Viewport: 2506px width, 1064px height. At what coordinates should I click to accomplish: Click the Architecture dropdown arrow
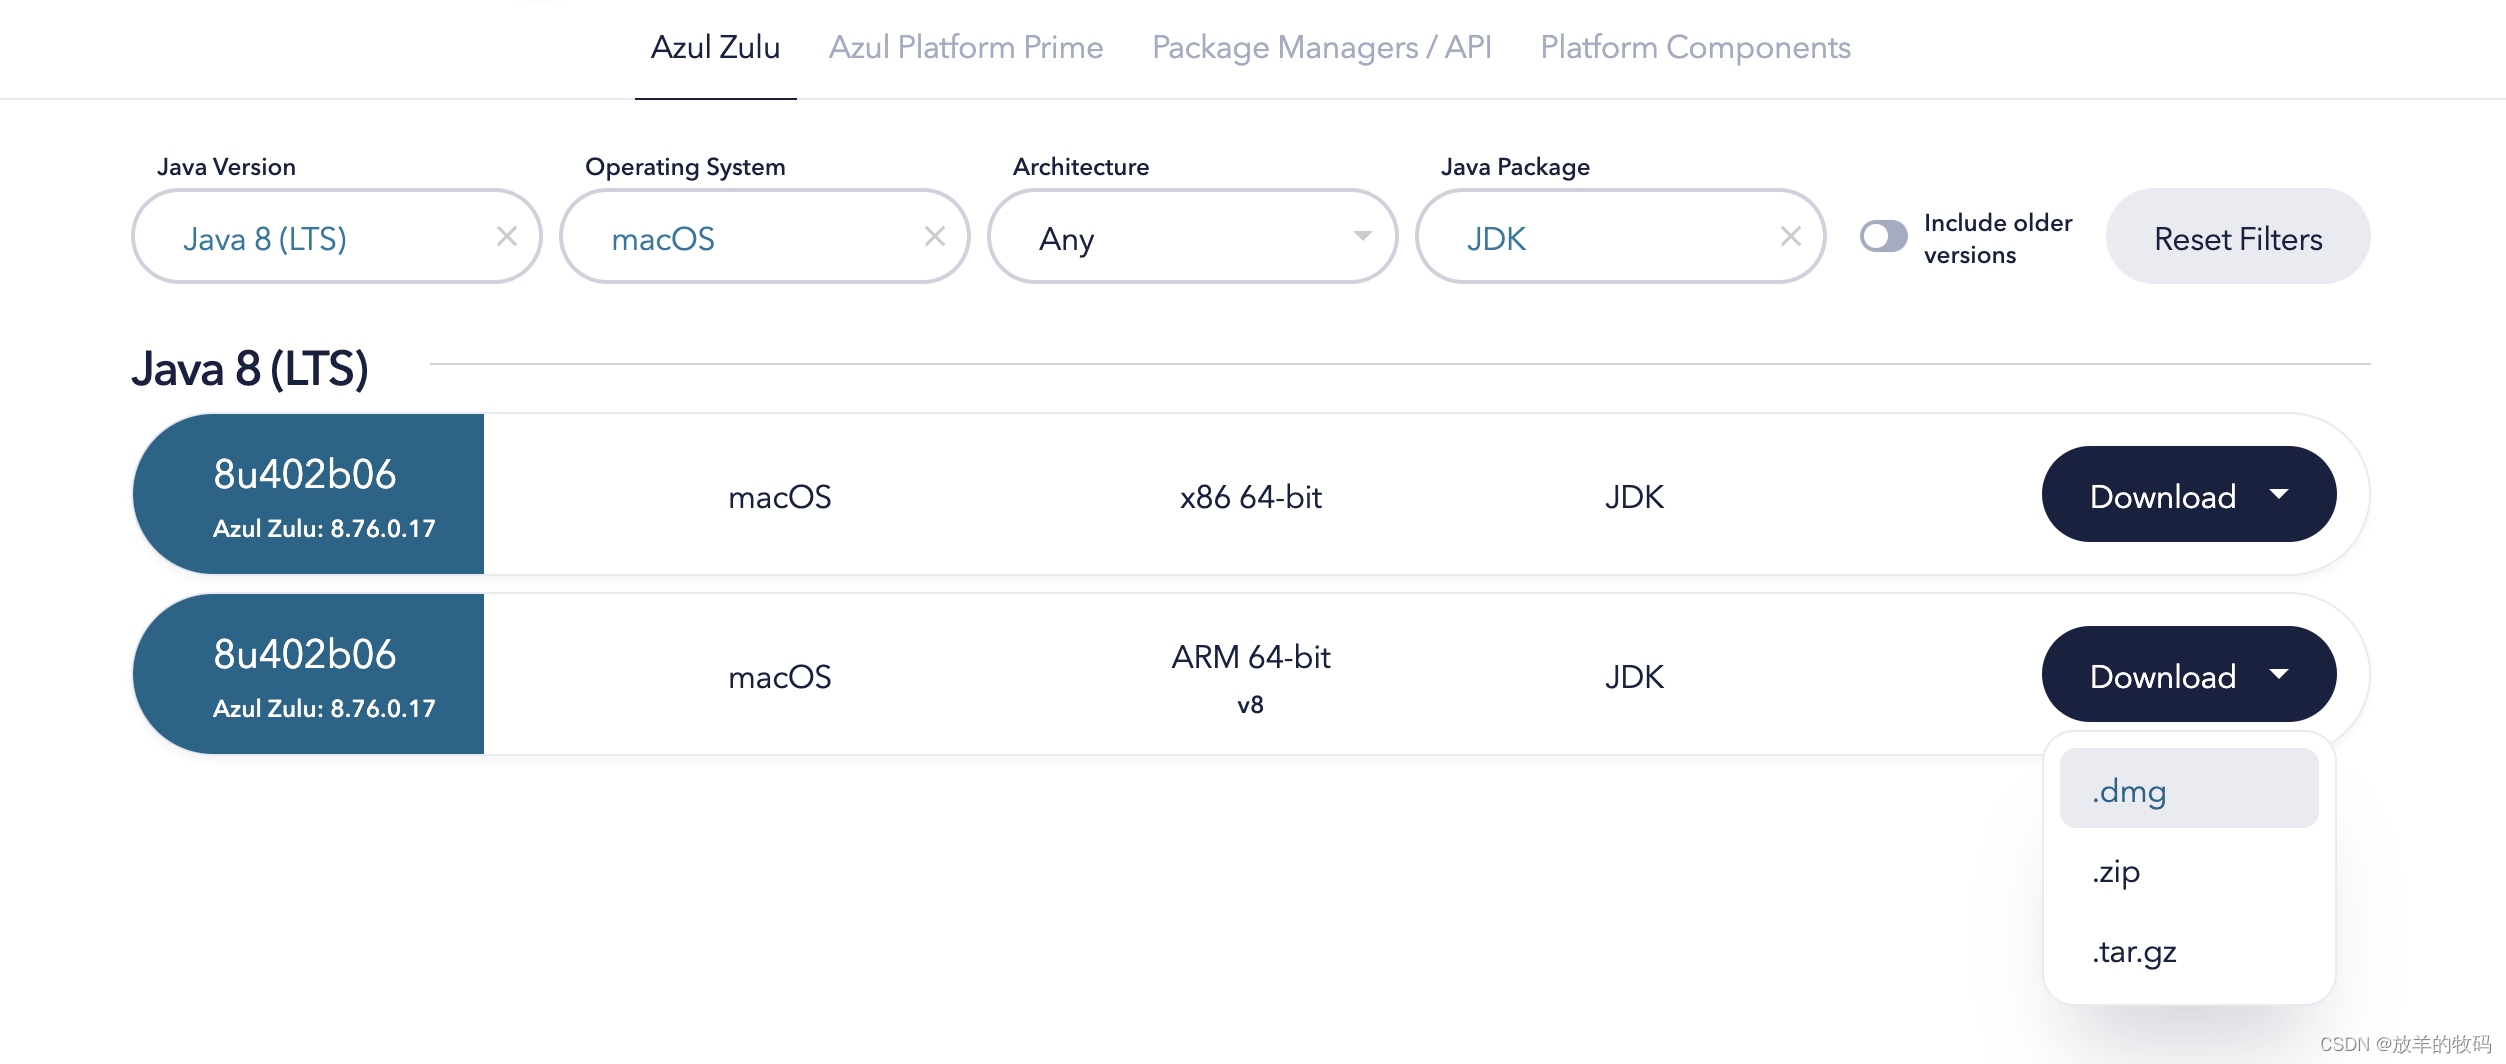(x=1363, y=237)
